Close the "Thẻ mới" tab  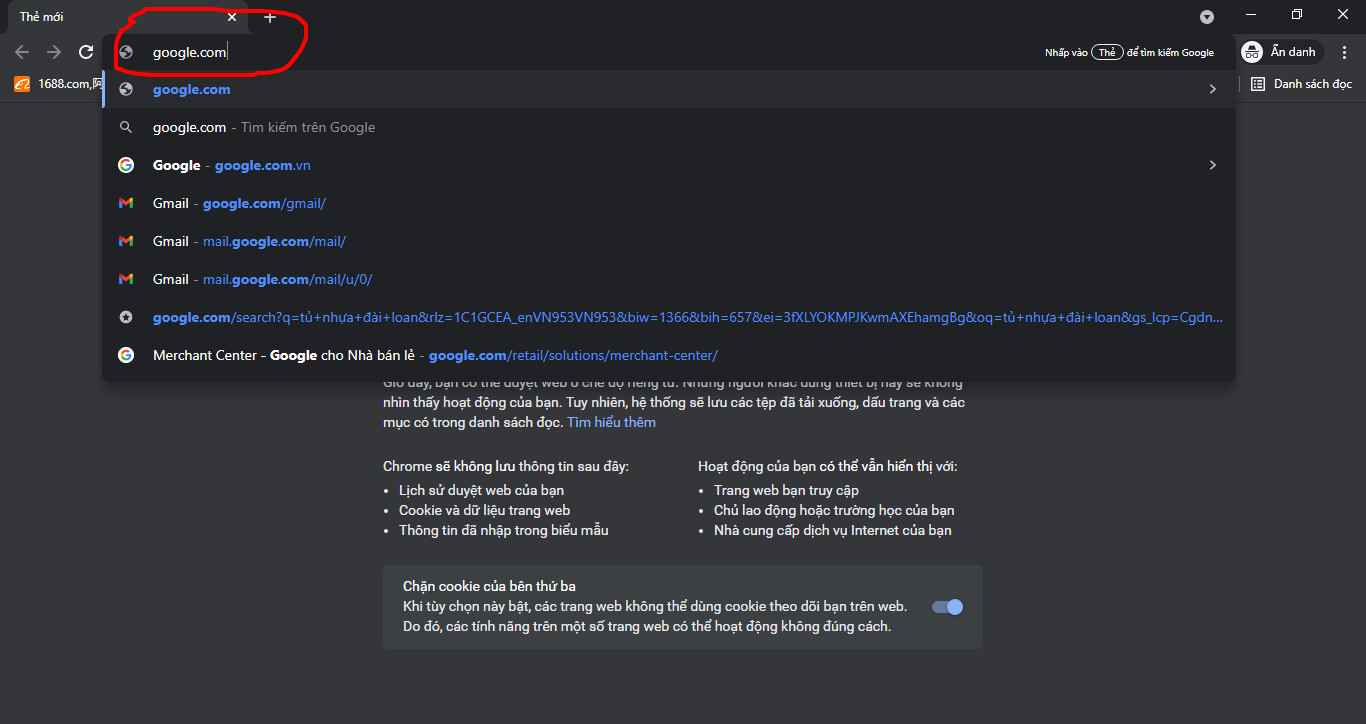pos(232,17)
